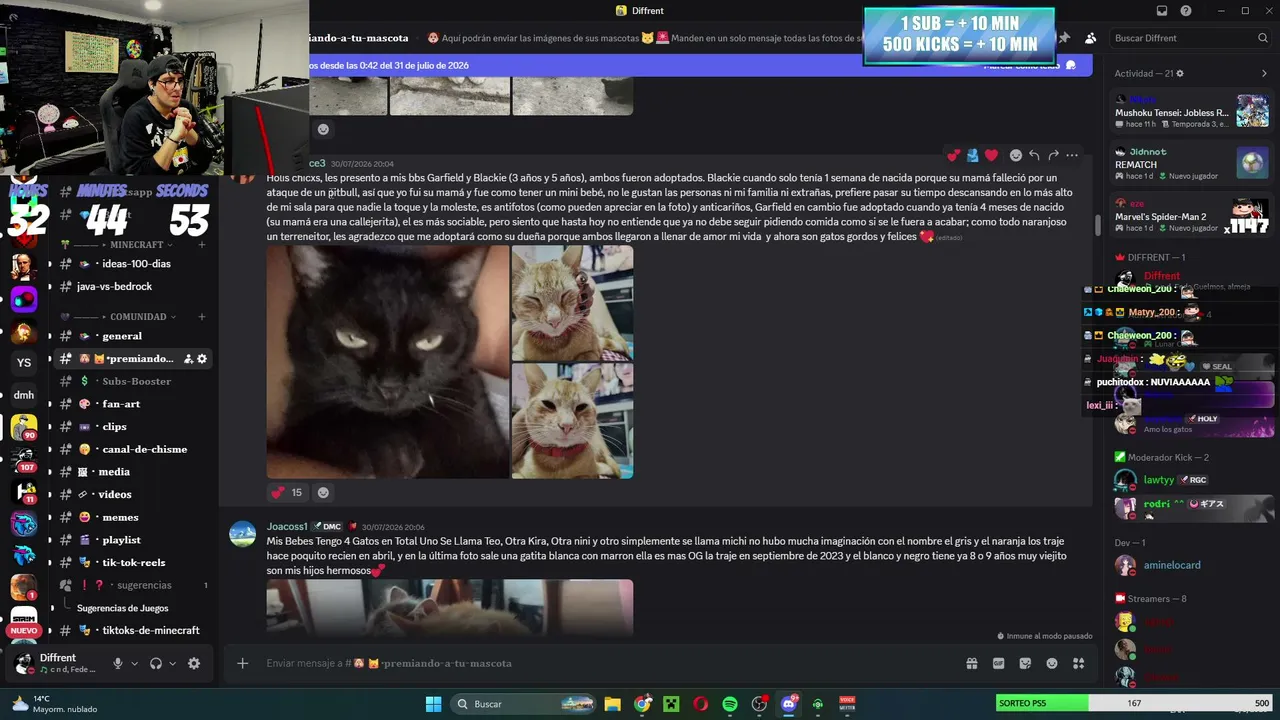Open more options for the message

pyautogui.click(x=1072, y=155)
